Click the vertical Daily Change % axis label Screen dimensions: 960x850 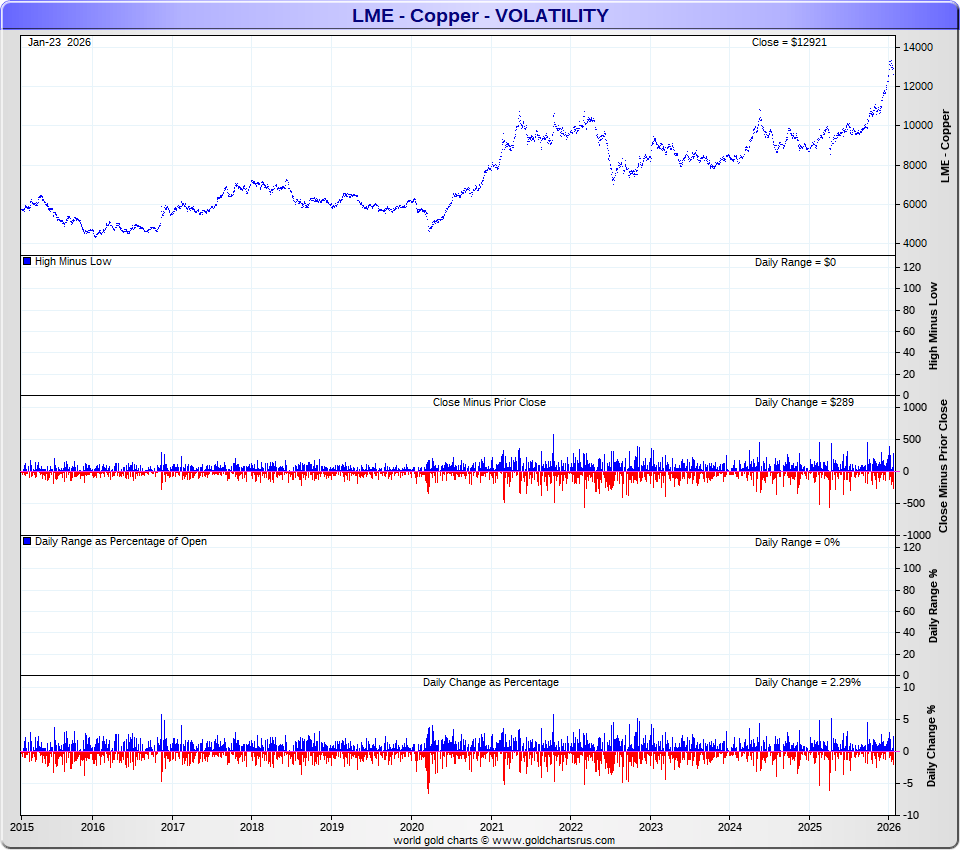pyautogui.click(x=932, y=746)
